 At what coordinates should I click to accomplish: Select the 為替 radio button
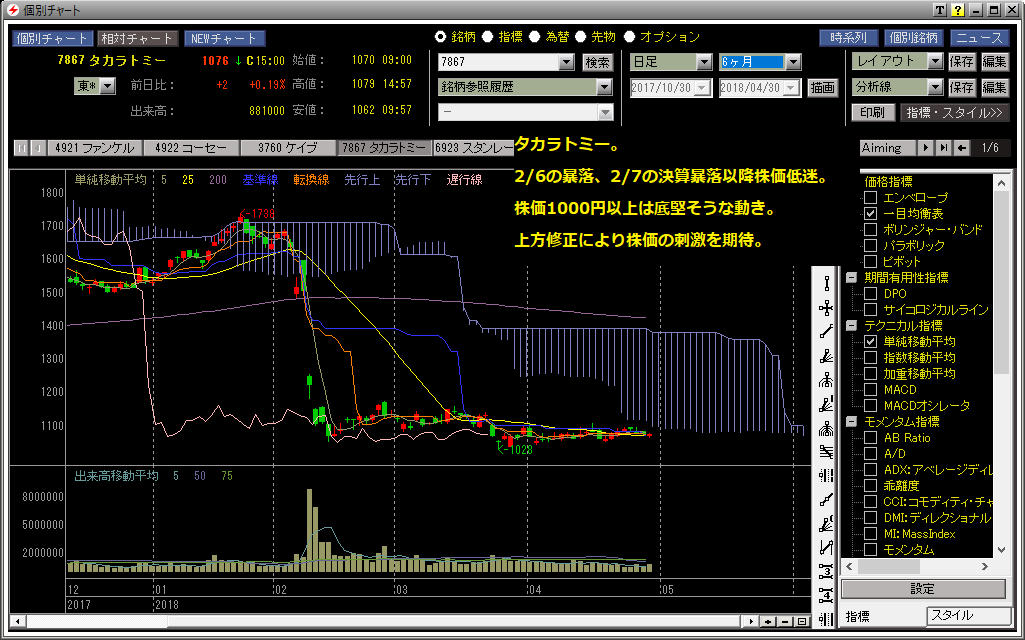[535, 37]
